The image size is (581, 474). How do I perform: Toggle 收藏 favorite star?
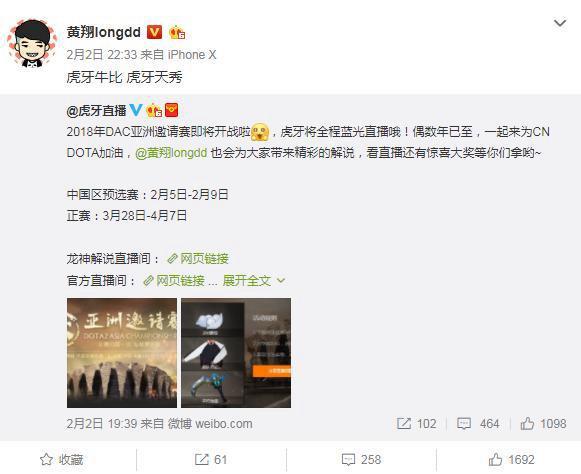62,460
